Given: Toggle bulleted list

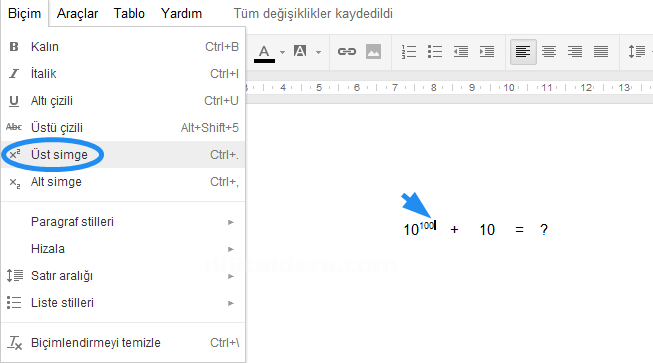Looking at the screenshot, I should point(435,52).
